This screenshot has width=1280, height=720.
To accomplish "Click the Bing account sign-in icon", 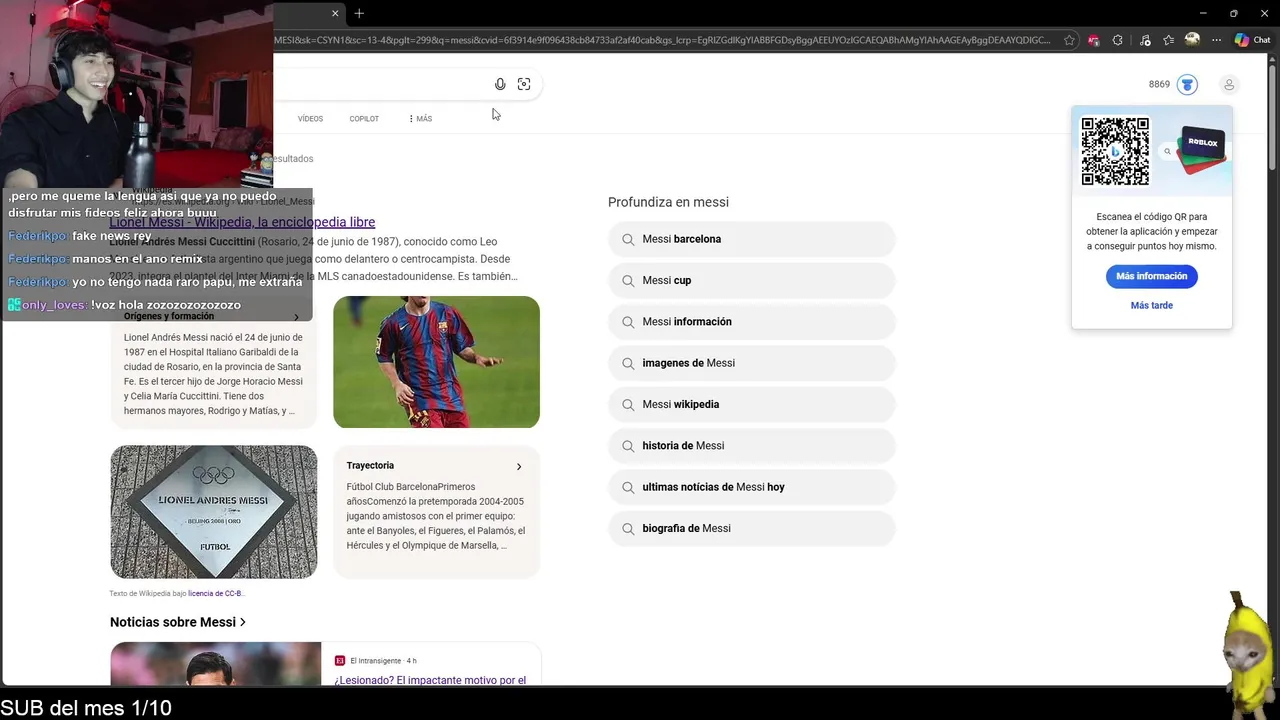I will (1229, 85).
